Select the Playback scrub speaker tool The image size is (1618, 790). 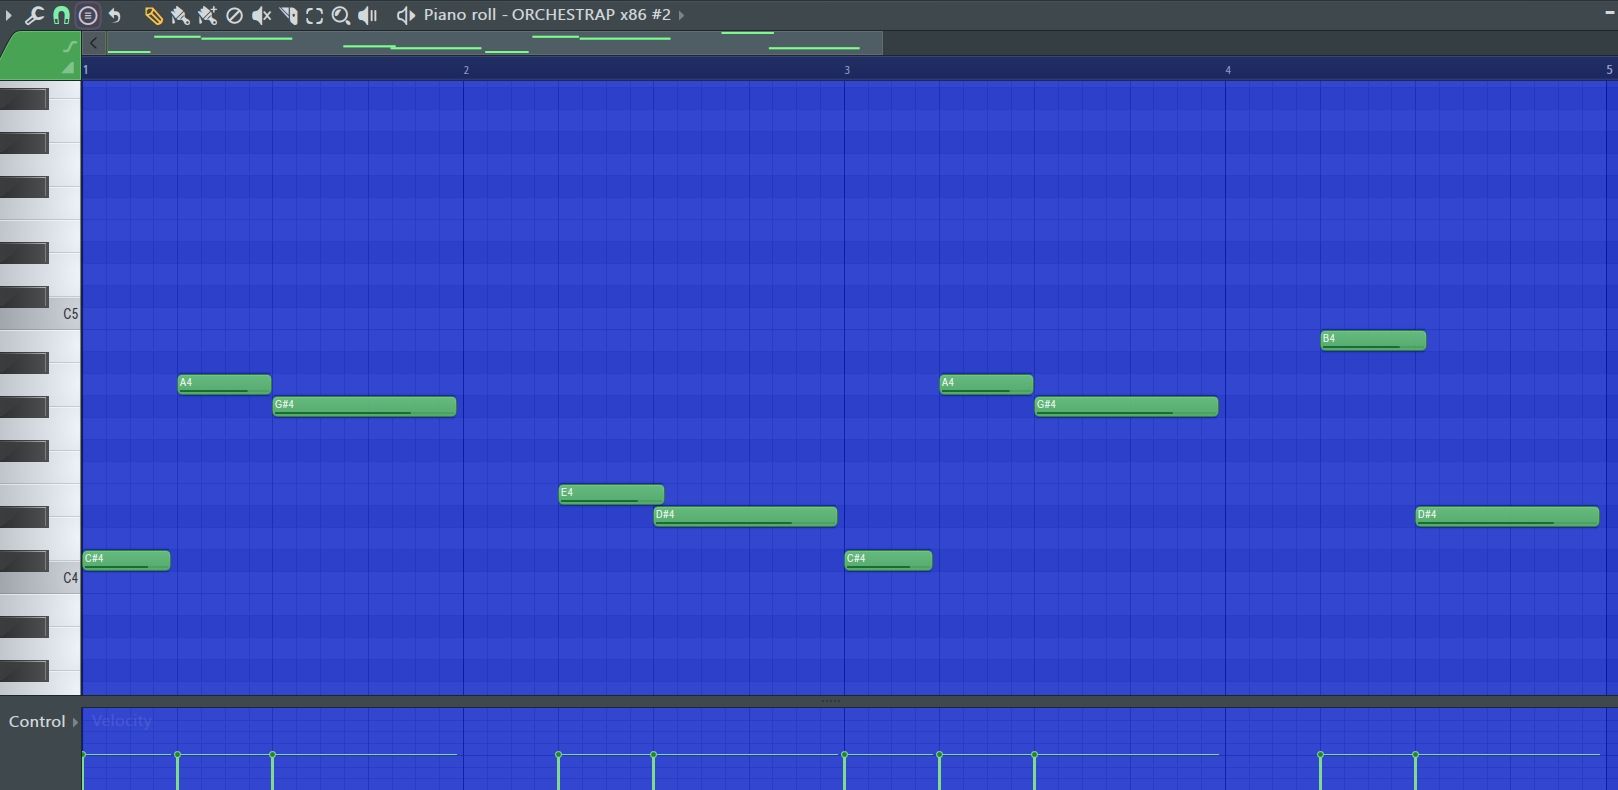click(x=368, y=15)
